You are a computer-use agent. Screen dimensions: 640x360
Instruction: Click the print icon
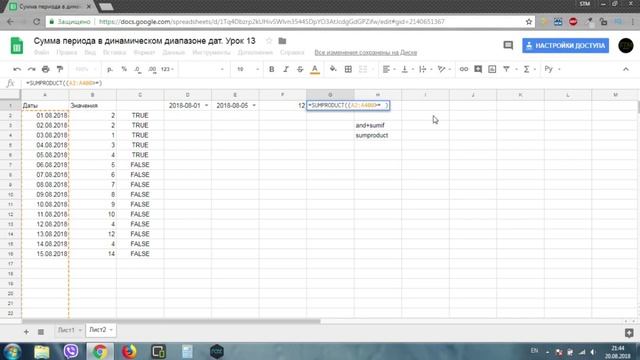pyautogui.click(x=46, y=69)
